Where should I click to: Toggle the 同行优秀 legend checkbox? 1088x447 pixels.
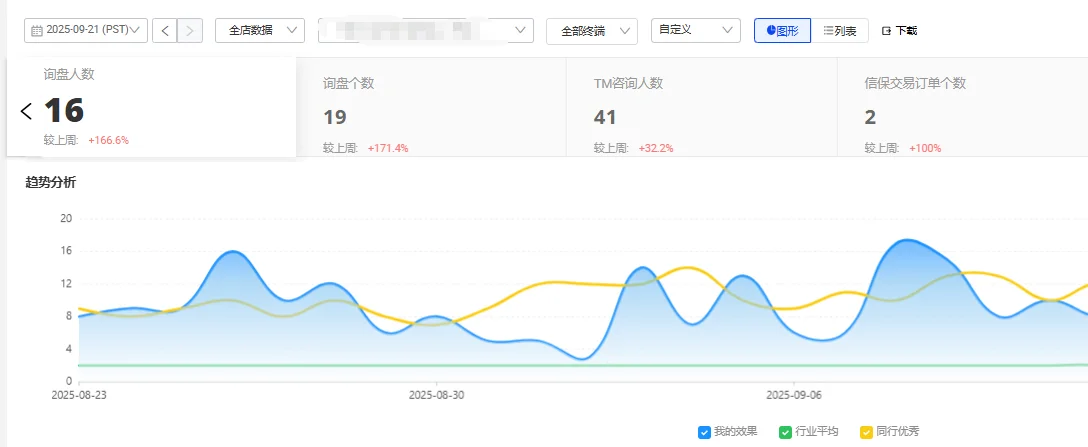pos(867,432)
